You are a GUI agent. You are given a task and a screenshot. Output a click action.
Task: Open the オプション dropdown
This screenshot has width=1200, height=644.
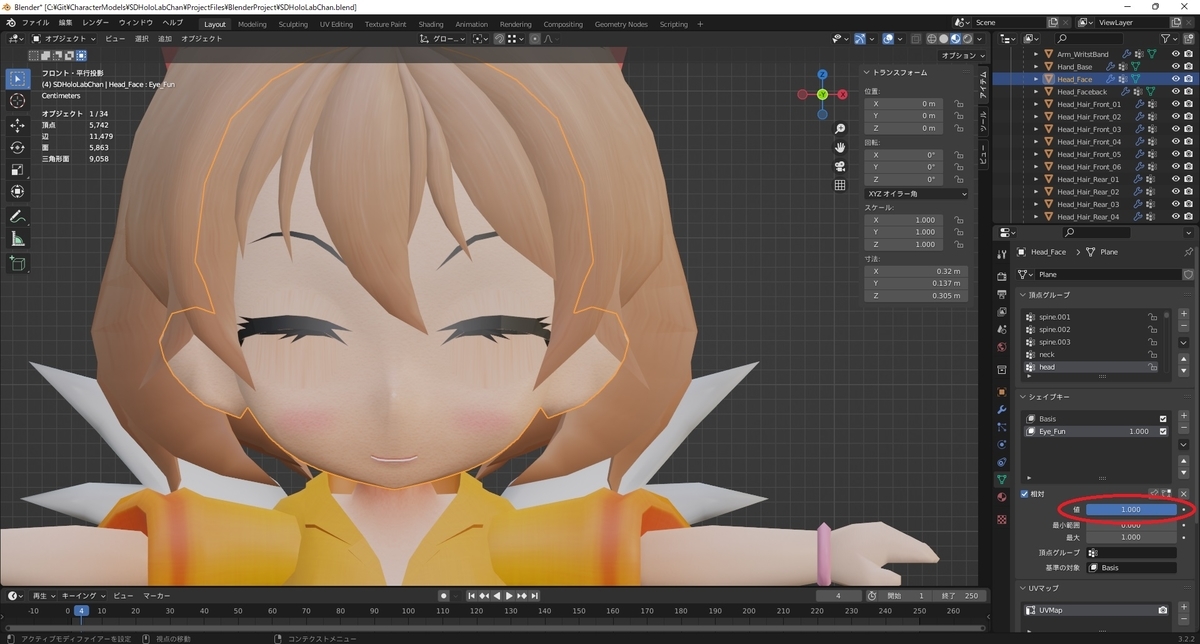(961, 56)
